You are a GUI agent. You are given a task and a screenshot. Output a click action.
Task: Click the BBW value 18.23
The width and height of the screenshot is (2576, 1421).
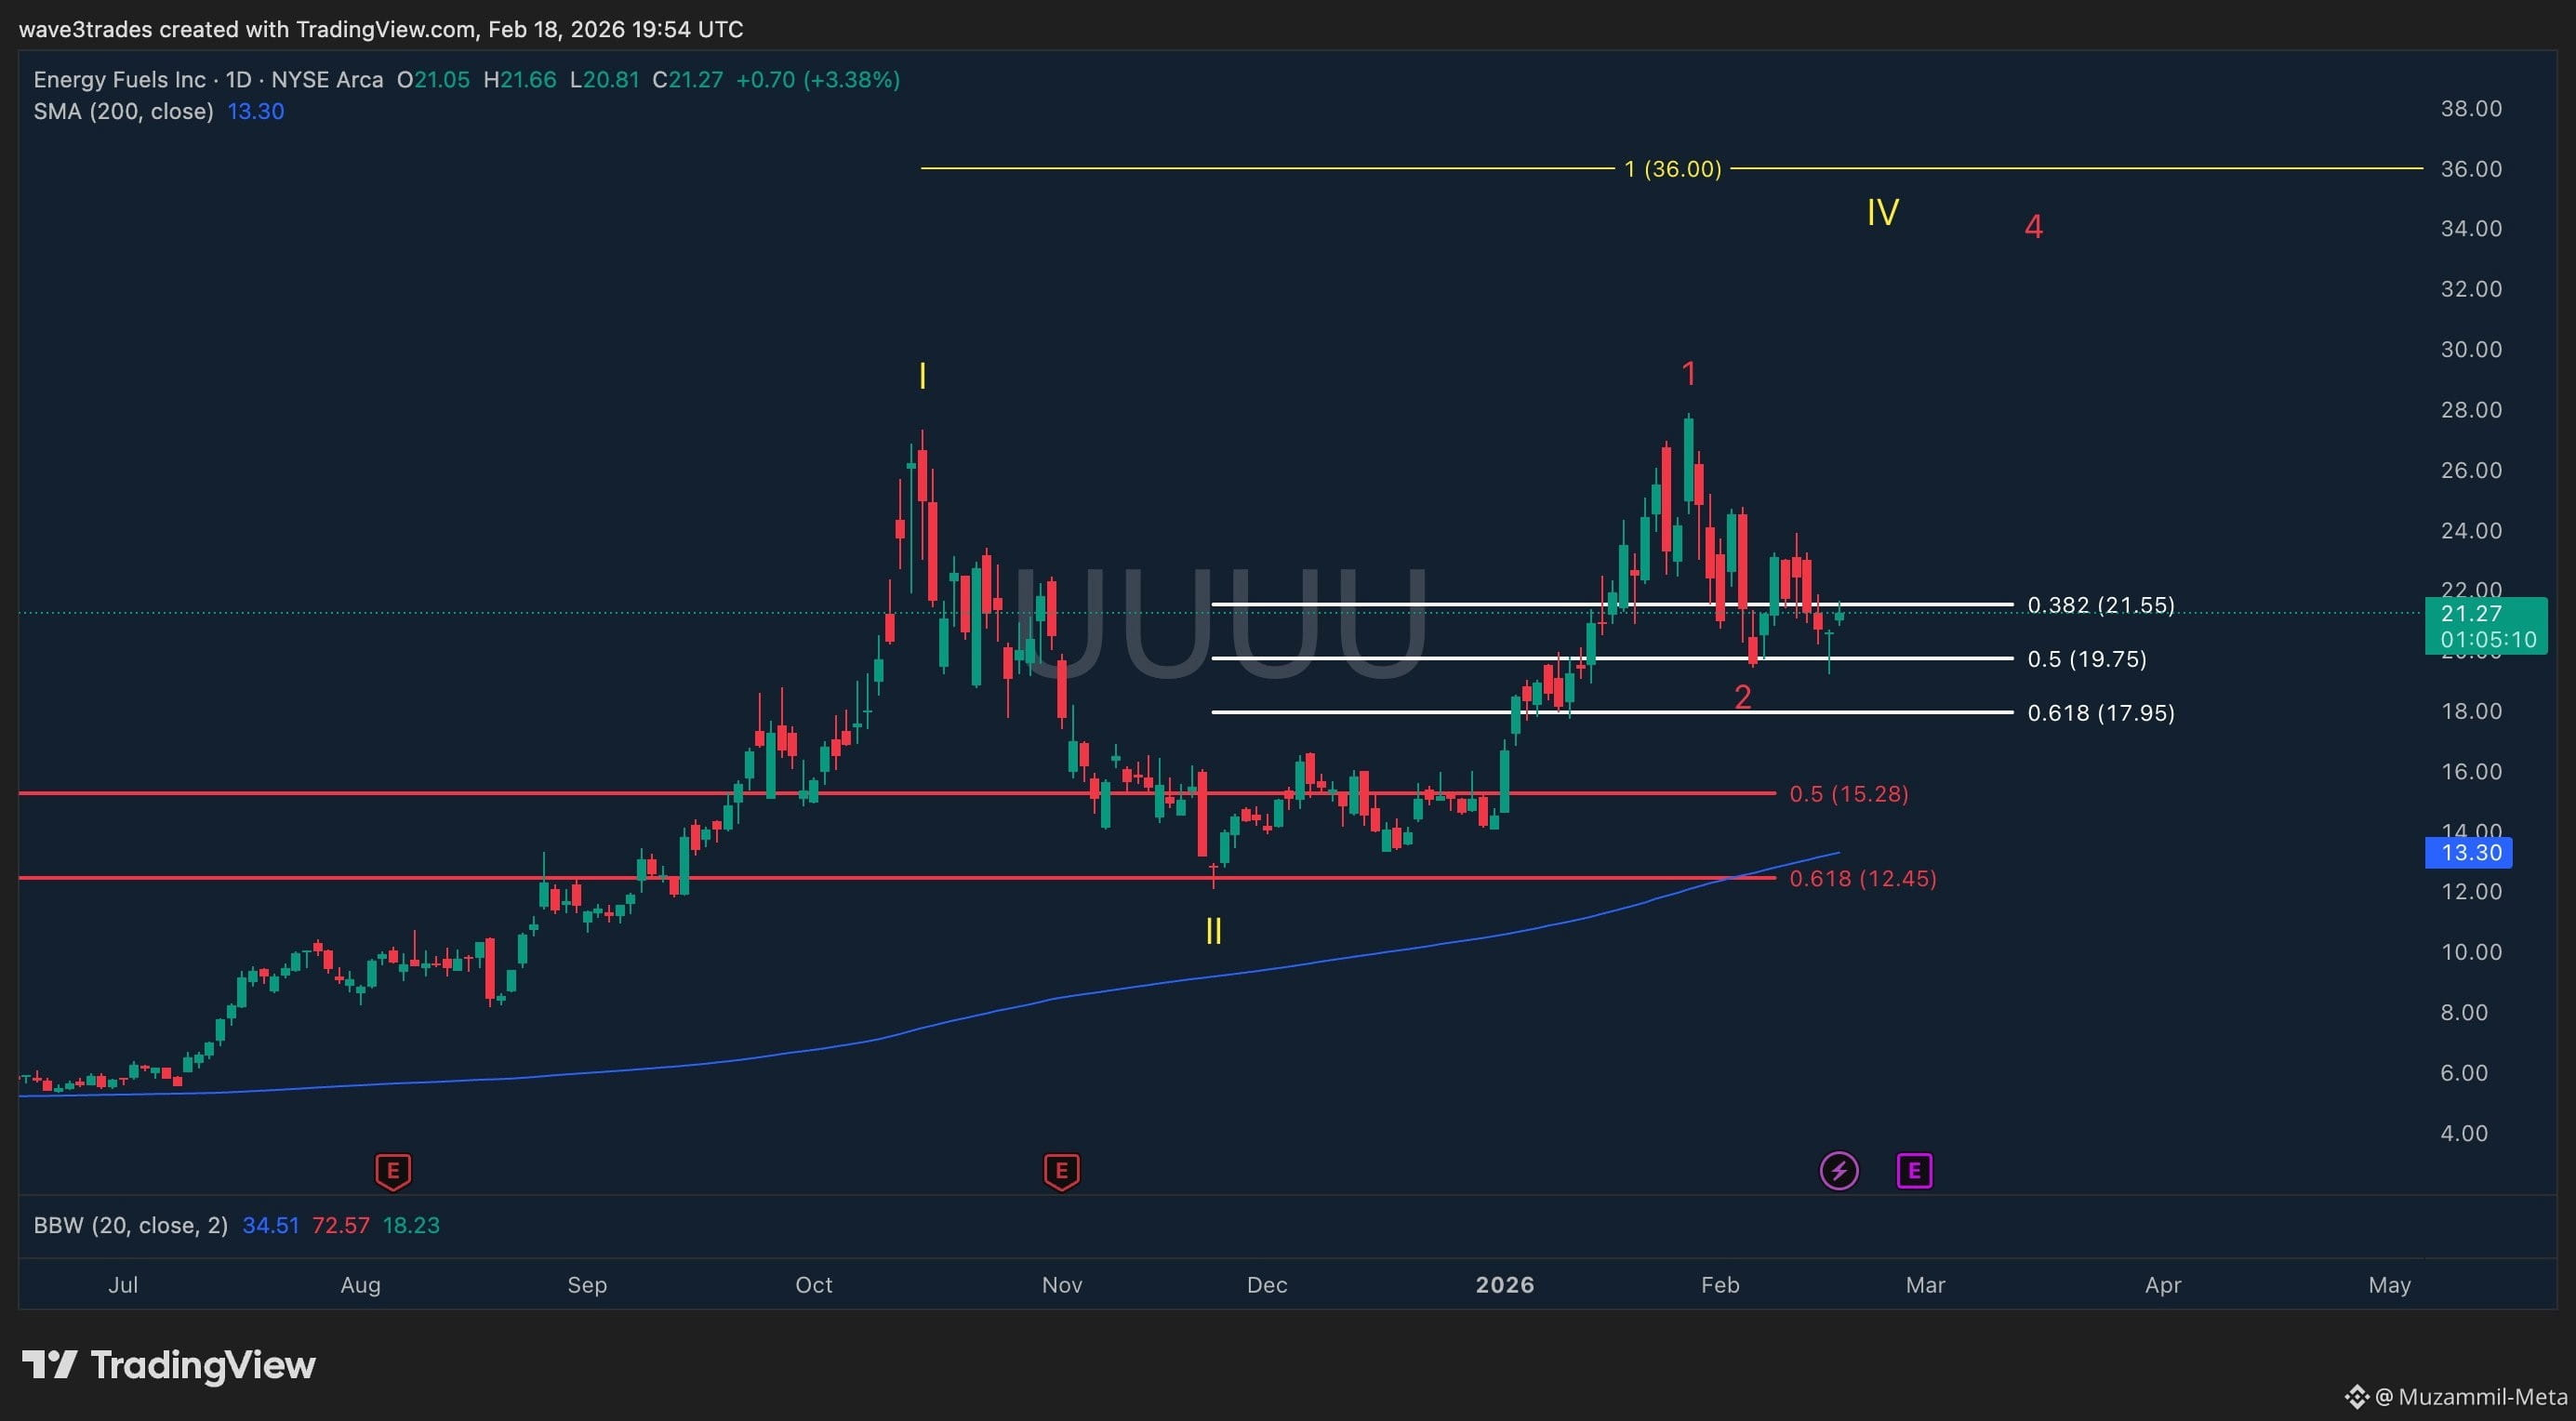411,1225
